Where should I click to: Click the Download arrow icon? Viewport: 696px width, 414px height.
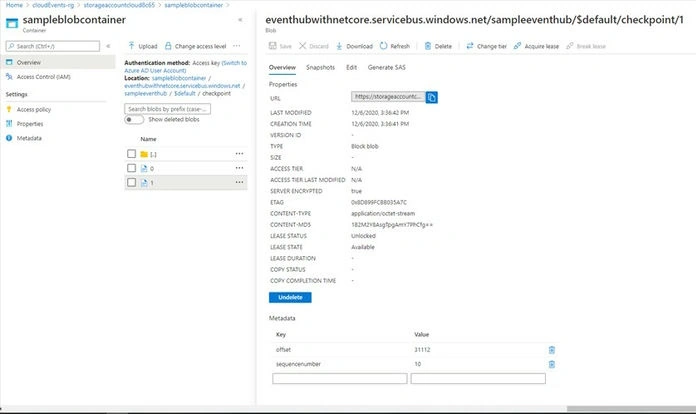point(339,46)
